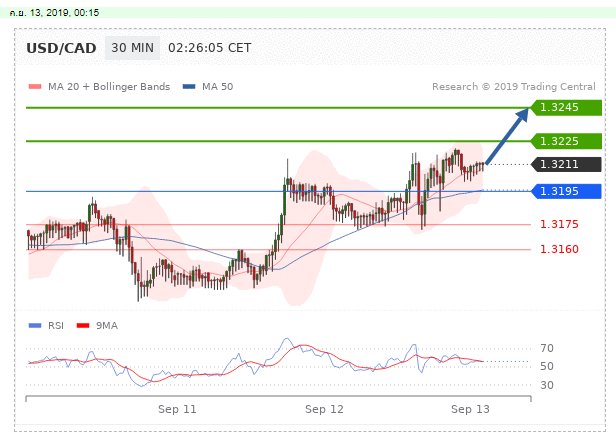Click the RSI 50 level label
Screen dimensions: 616x445
(x=547, y=366)
